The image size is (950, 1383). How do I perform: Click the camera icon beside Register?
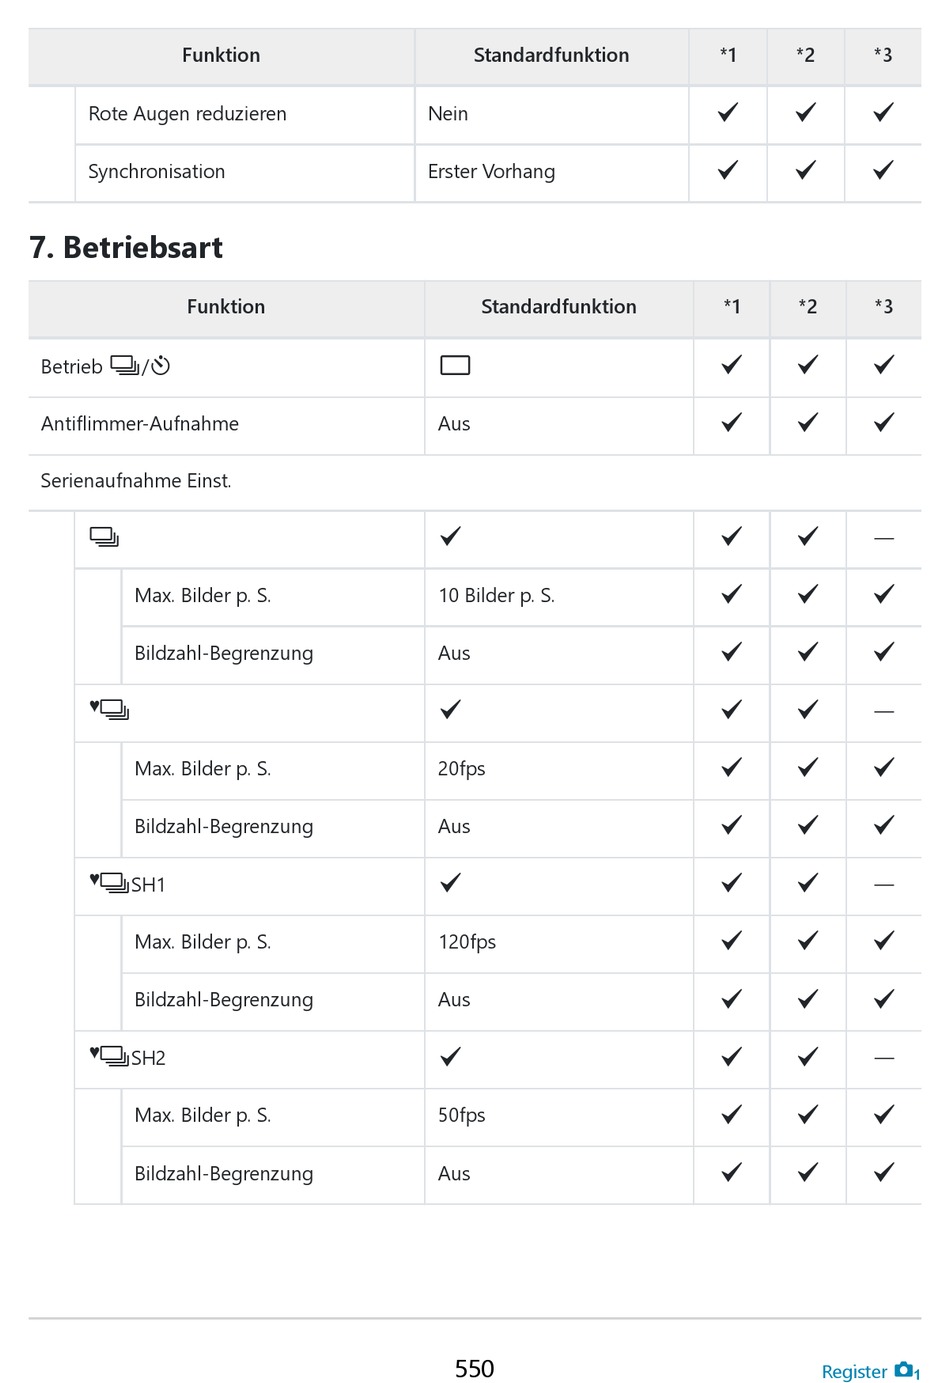(907, 1370)
